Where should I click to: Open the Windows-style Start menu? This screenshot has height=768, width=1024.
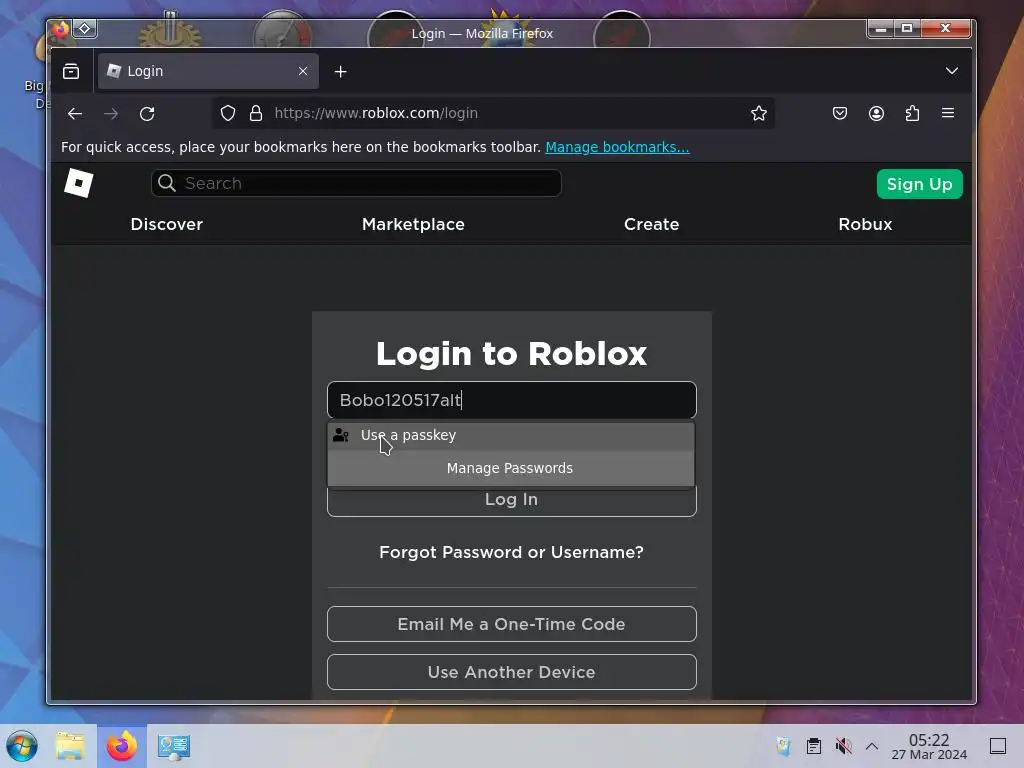(x=22, y=746)
